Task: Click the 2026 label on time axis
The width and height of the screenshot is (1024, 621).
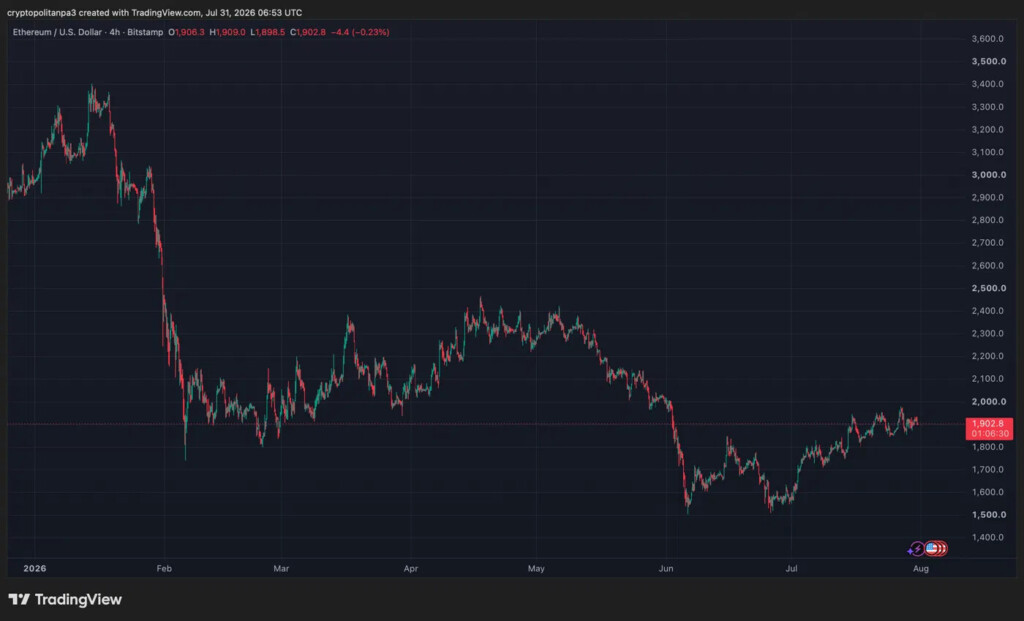Action: pyautogui.click(x=35, y=569)
